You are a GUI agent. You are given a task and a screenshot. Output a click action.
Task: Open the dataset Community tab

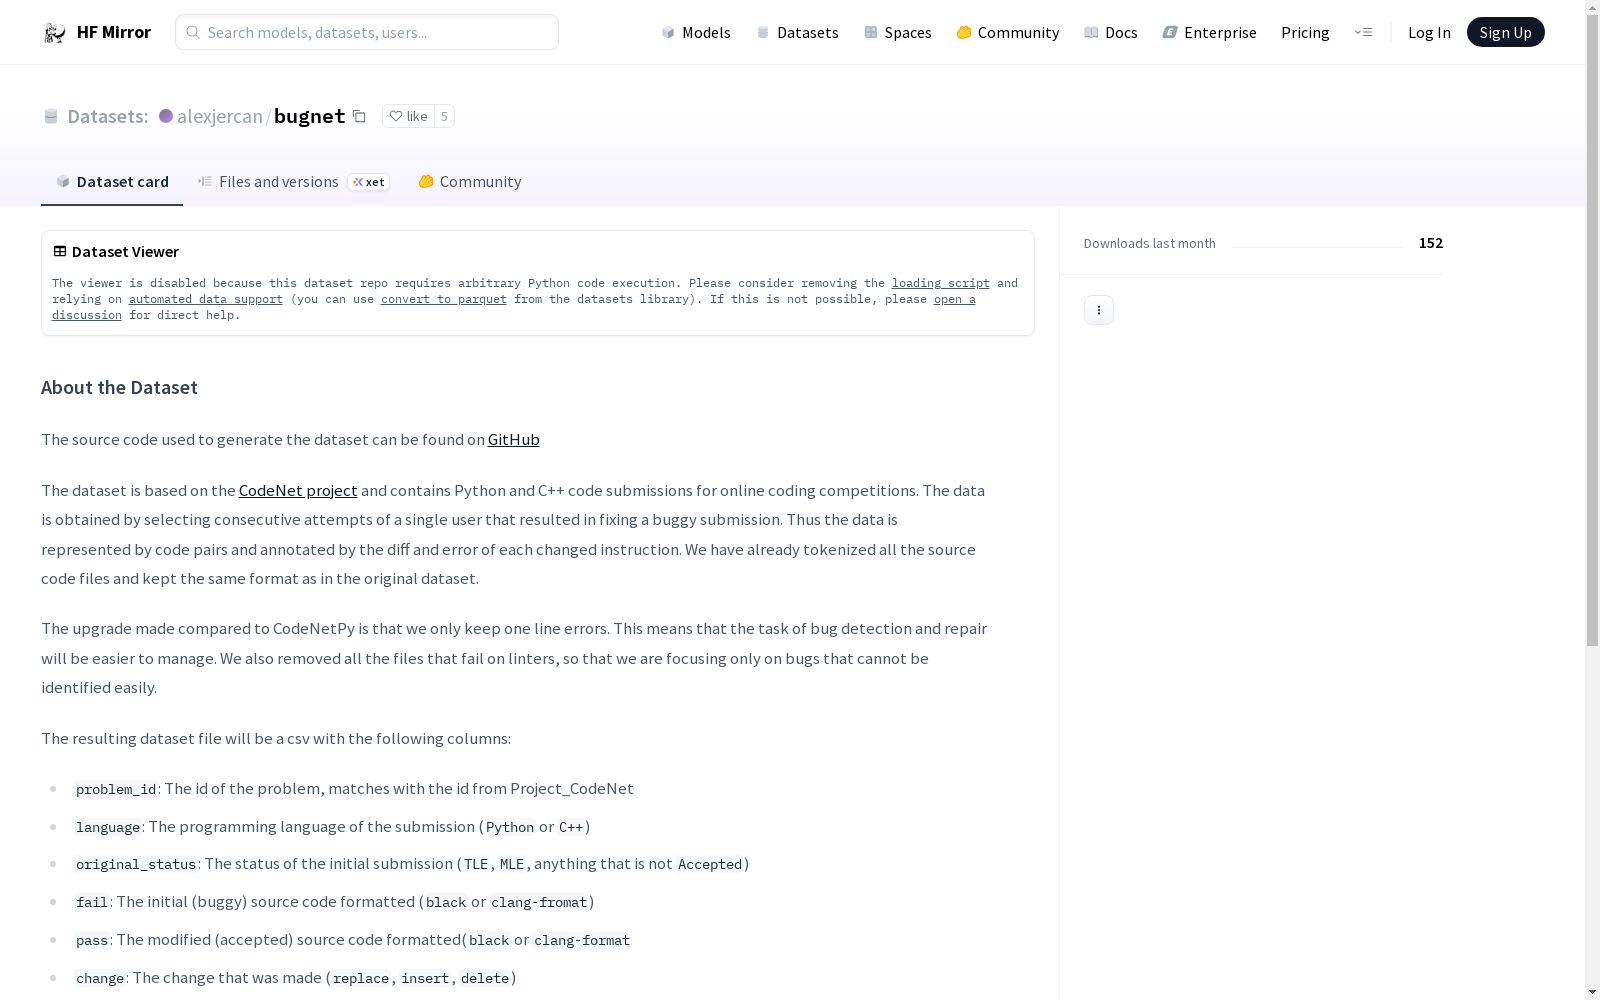click(x=470, y=182)
